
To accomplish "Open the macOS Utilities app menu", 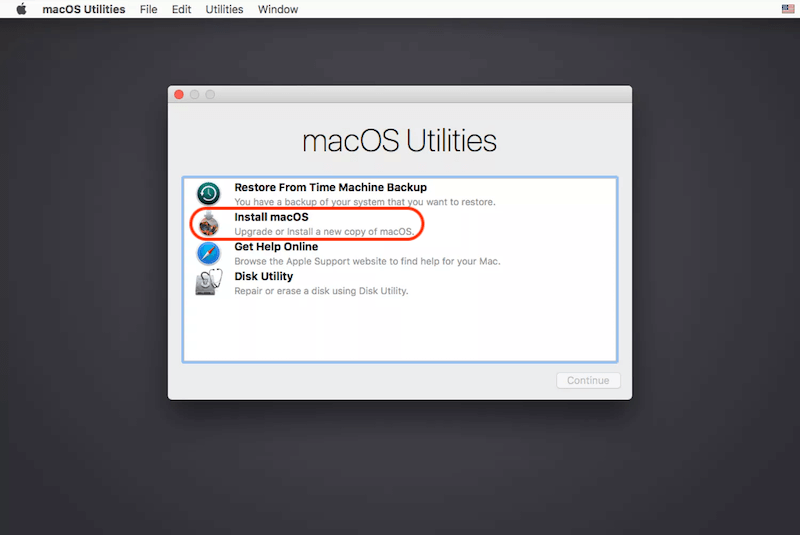I will pos(84,9).
